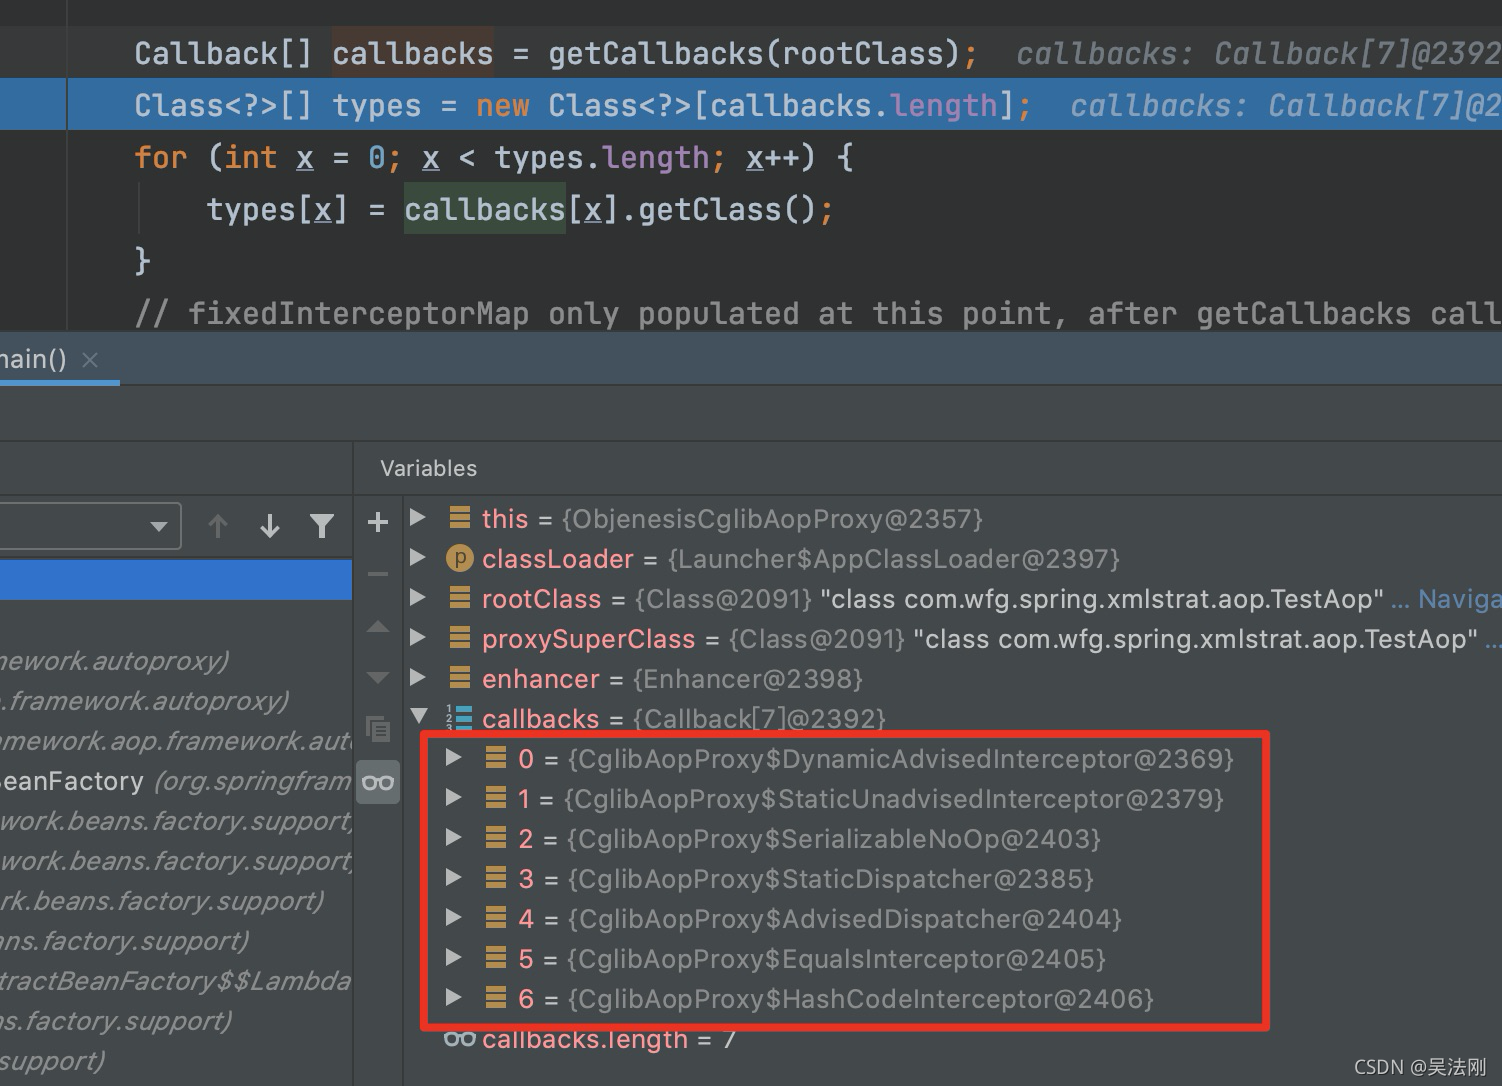The height and width of the screenshot is (1086, 1502).
Task: Click the Duplicate Watch copy icon
Action: (x=378, y=729)
